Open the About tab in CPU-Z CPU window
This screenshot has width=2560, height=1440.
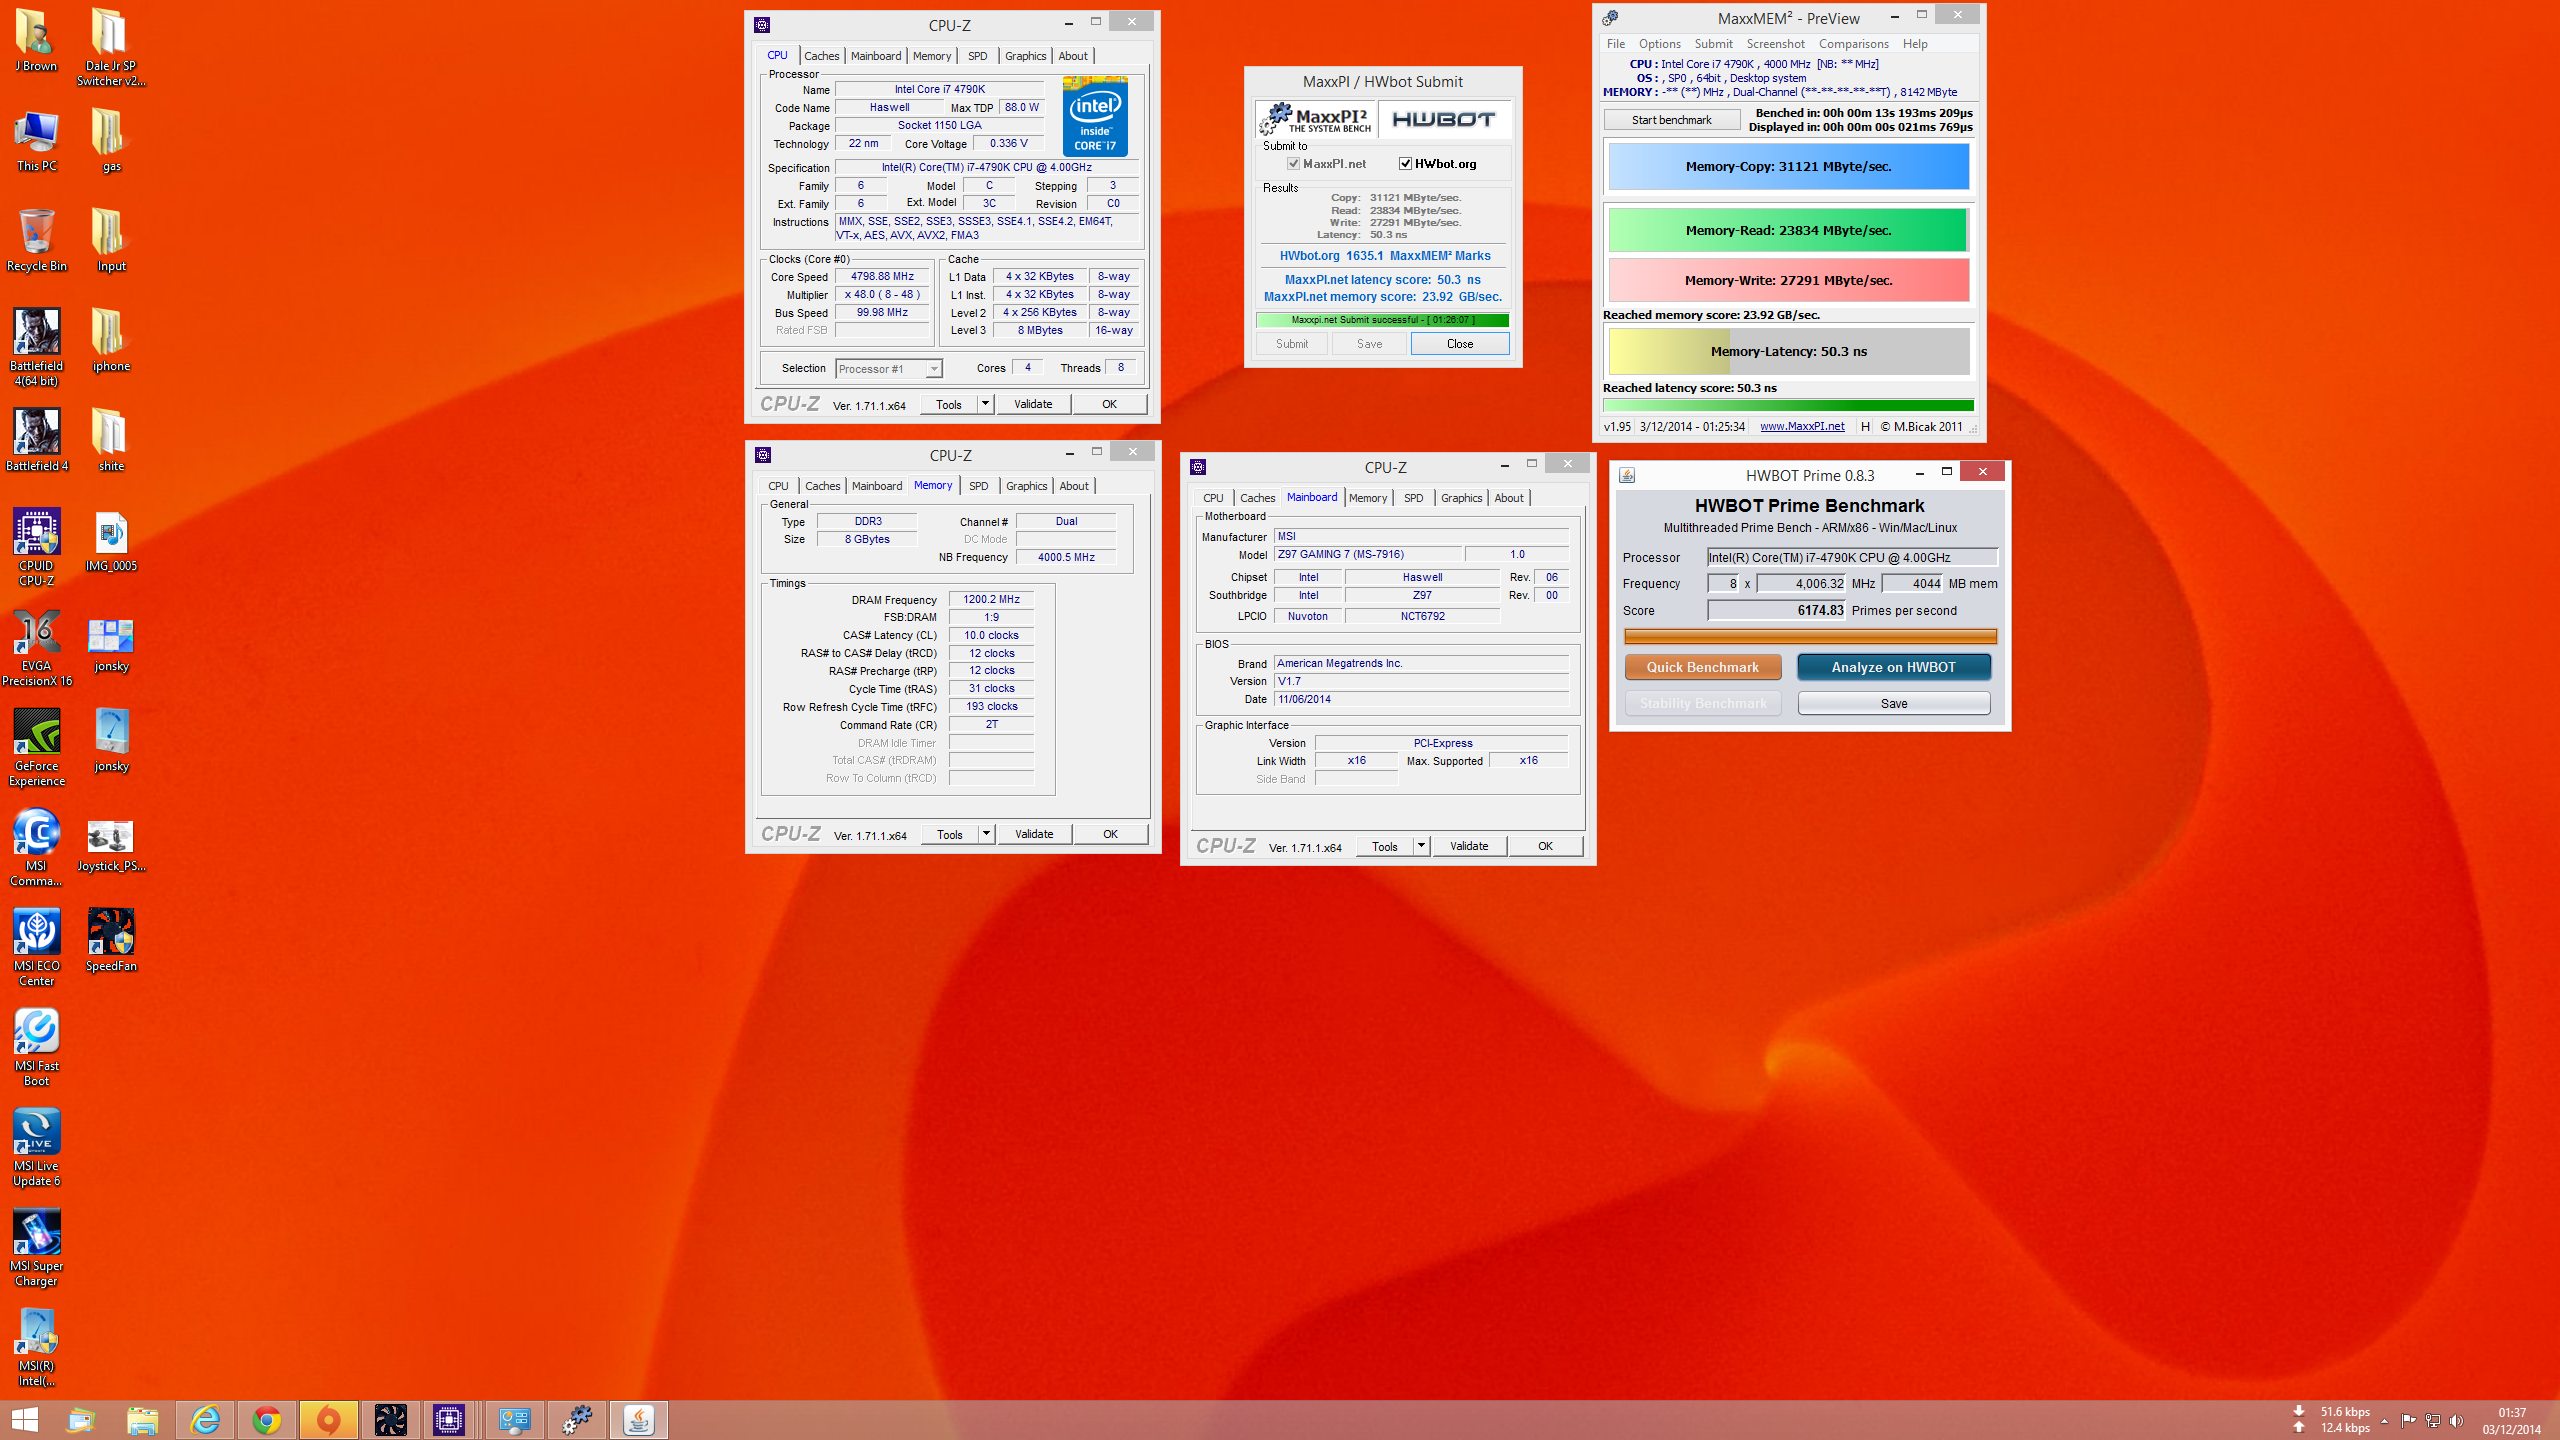(x=1073, y=56)
